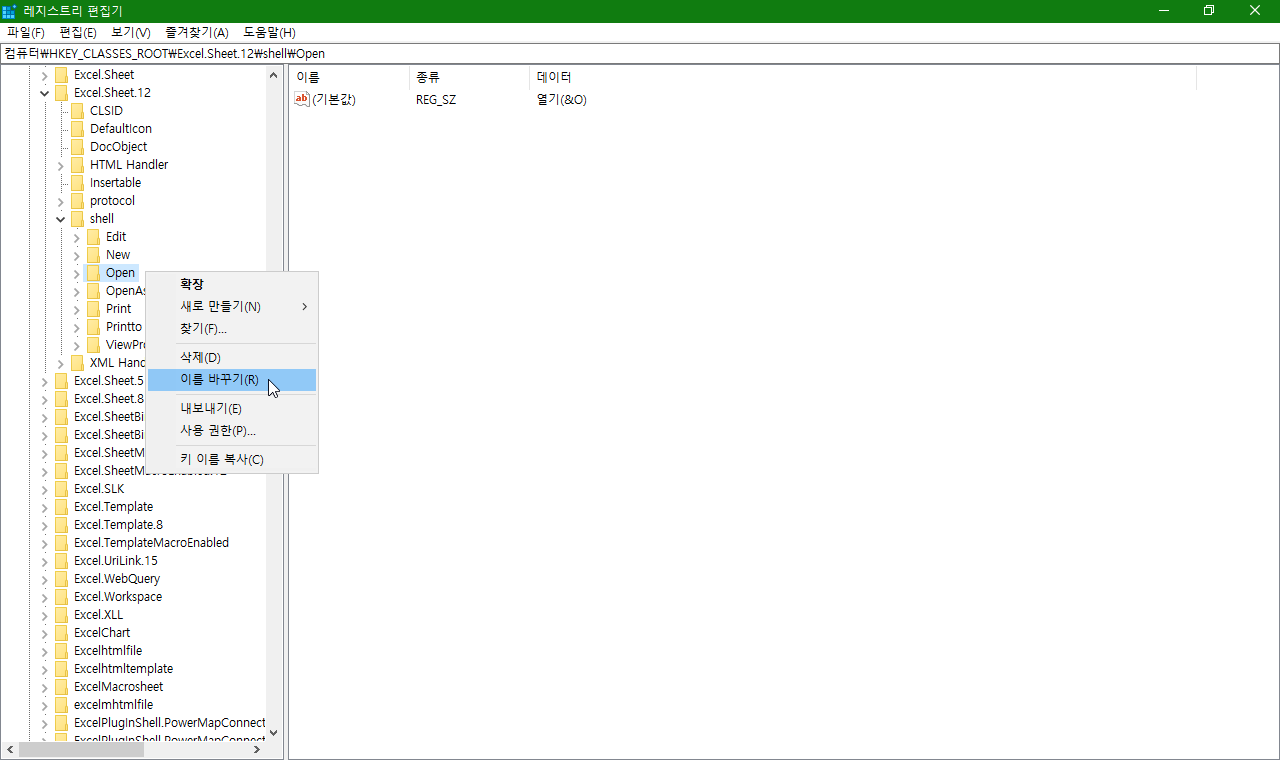Collapse the shell key
The width and height of the screenshot is (1280, 760).
point(60,219)
